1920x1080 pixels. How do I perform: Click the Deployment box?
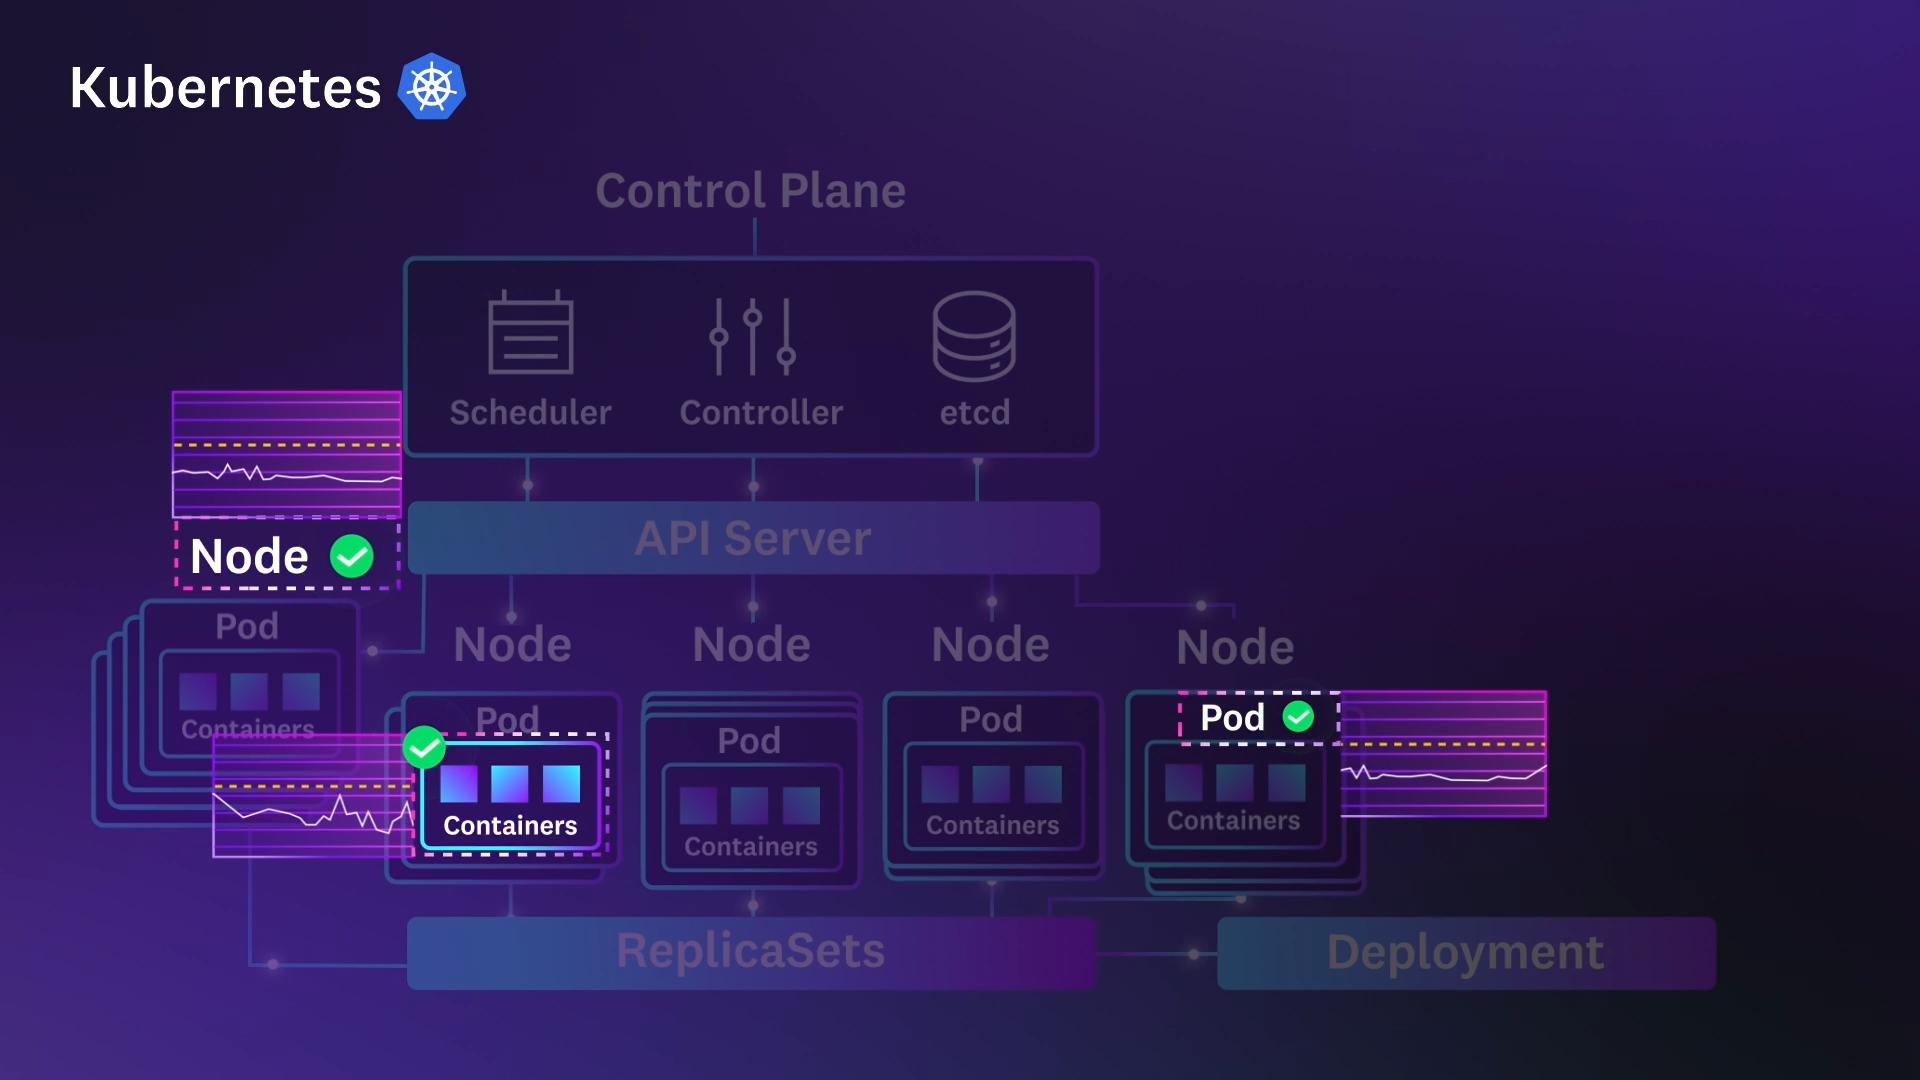tap(1466, 953)
